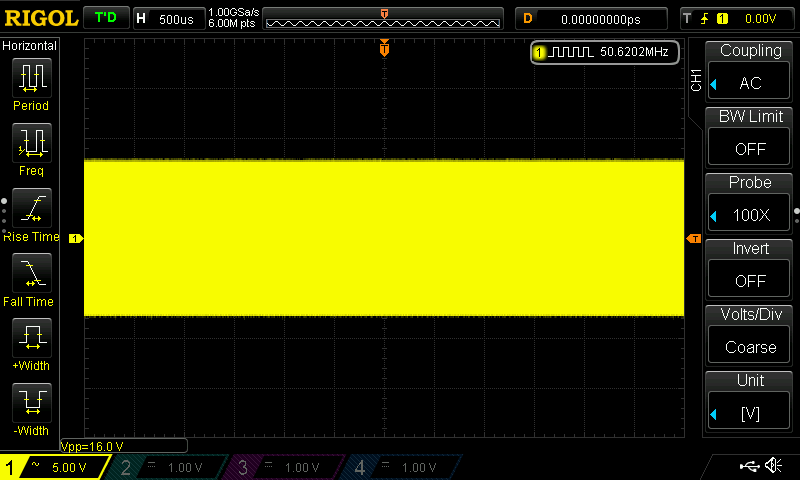Select channel 1 tab at 5.00 V
This screenshot has width=800, height=480.
click(54, 467)
